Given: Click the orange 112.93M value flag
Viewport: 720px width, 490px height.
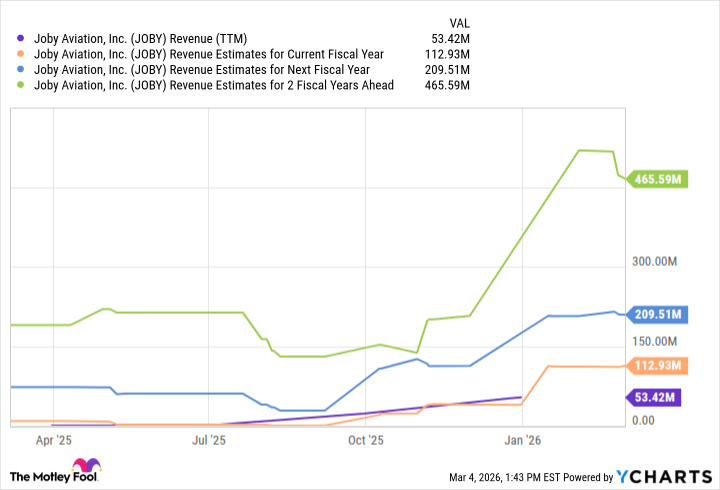Looking at the screenshot, I should pyautogui.click(x=658, y=365).
